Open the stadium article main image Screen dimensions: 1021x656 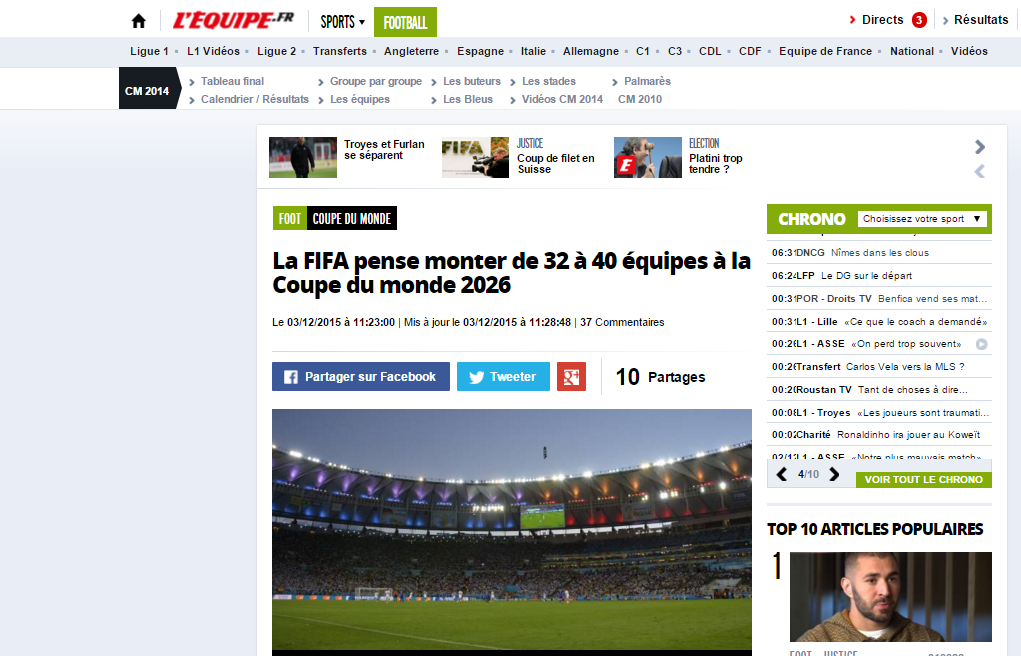pyautogui.click(x=512, y=532)
